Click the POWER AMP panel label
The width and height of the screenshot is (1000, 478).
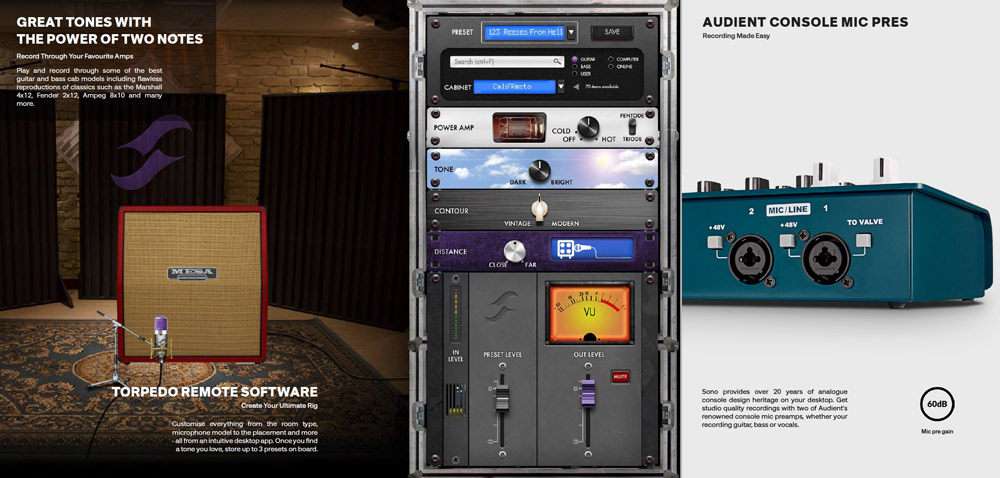454,127
